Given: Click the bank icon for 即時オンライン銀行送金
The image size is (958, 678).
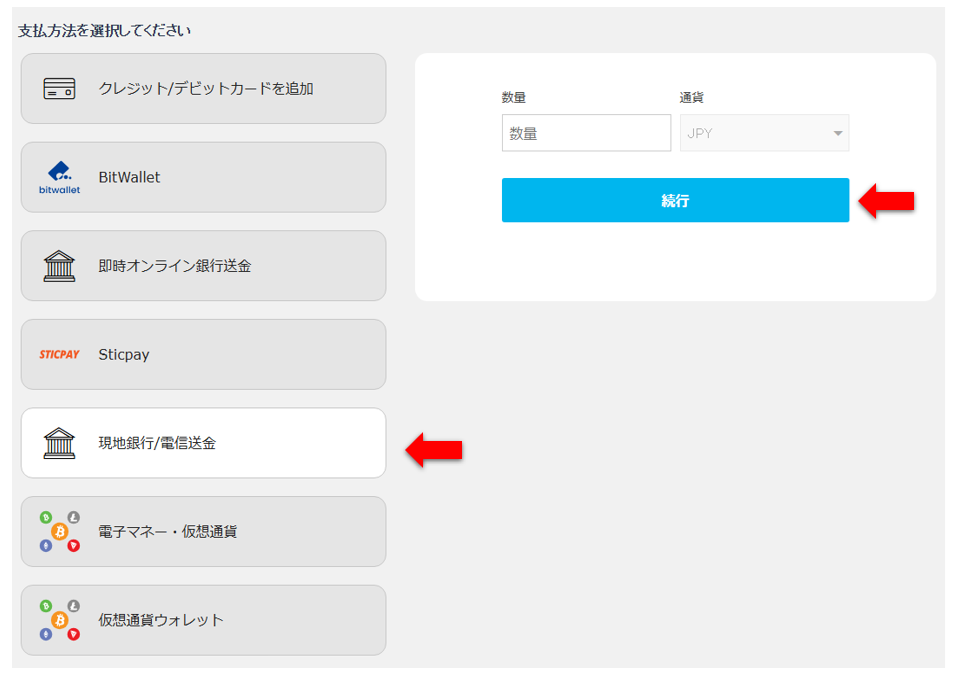Looking at the screenshot, I should [59, 266].
